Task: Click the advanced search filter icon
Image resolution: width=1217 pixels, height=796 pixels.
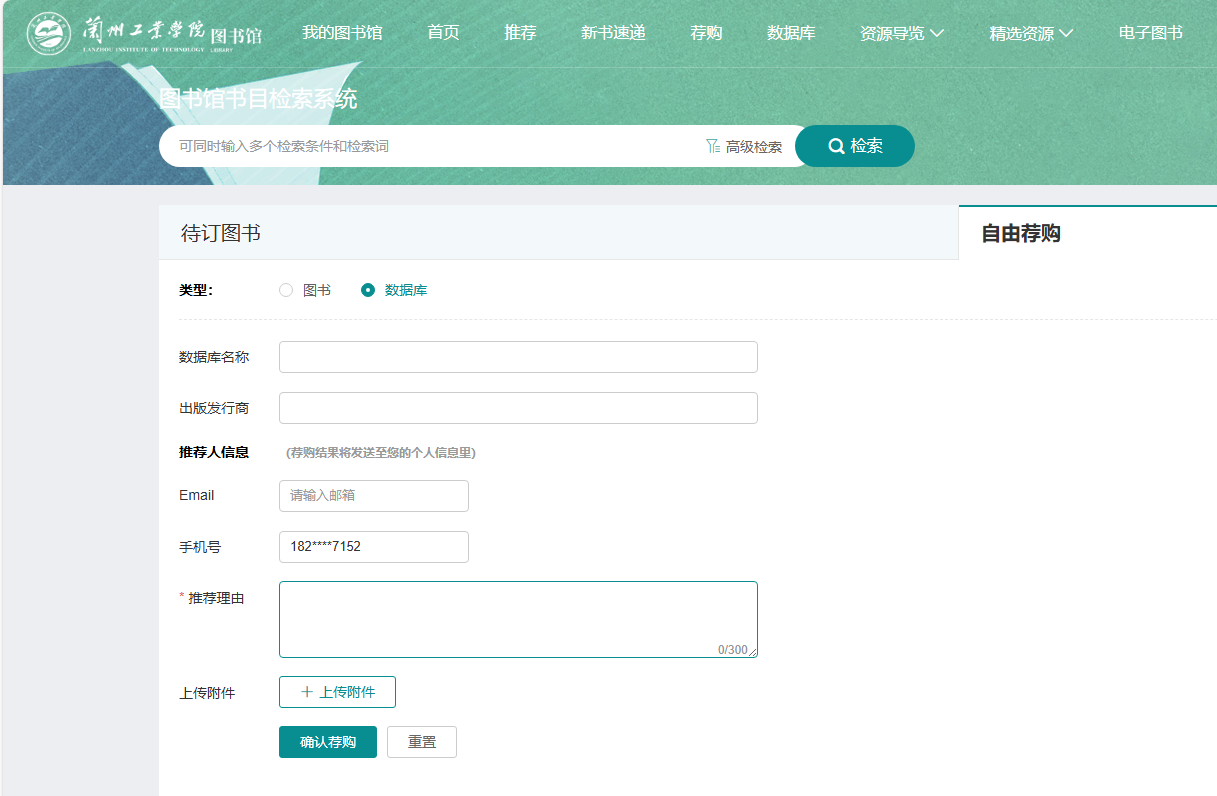Action: click(x=713, y=146)
